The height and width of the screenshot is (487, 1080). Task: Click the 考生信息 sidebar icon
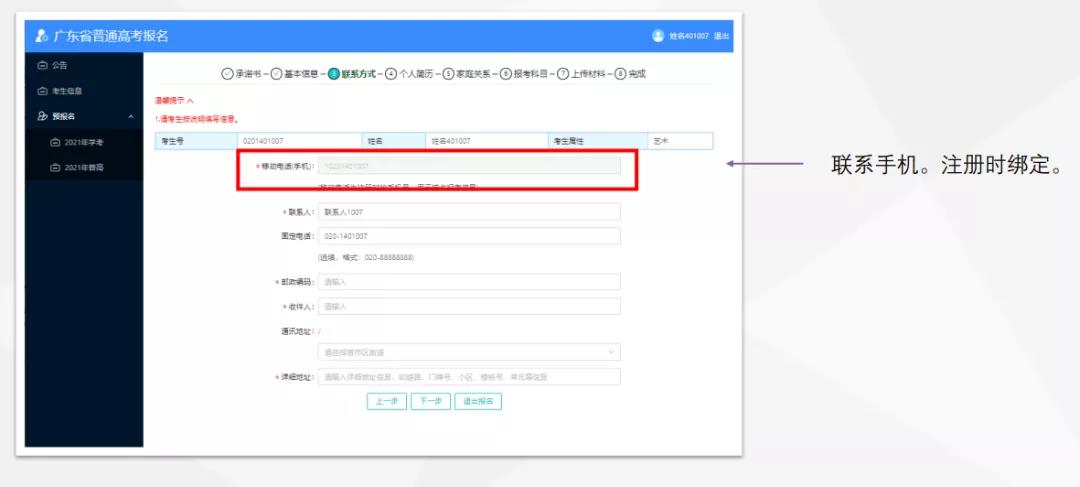click(x=43, y=91)
